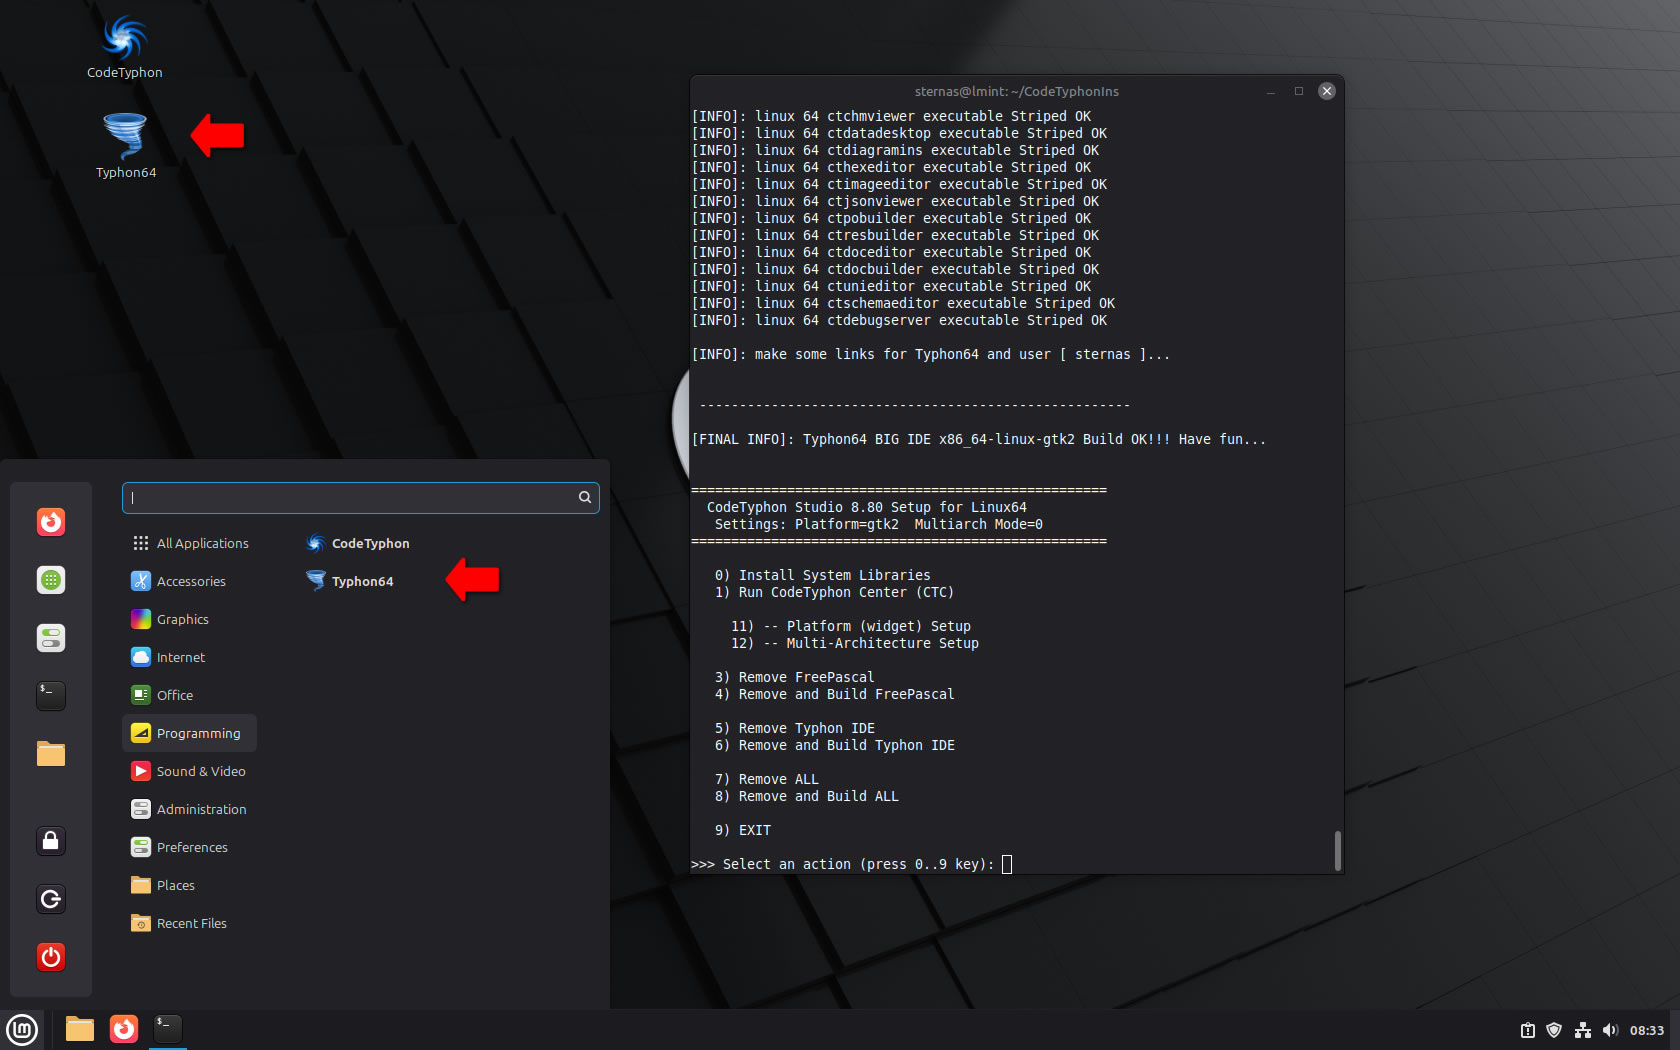Click the search magnifier icon in menu
This screenshot has height=1050, width=1680.
pyautogui.click(x=585, y=498)
